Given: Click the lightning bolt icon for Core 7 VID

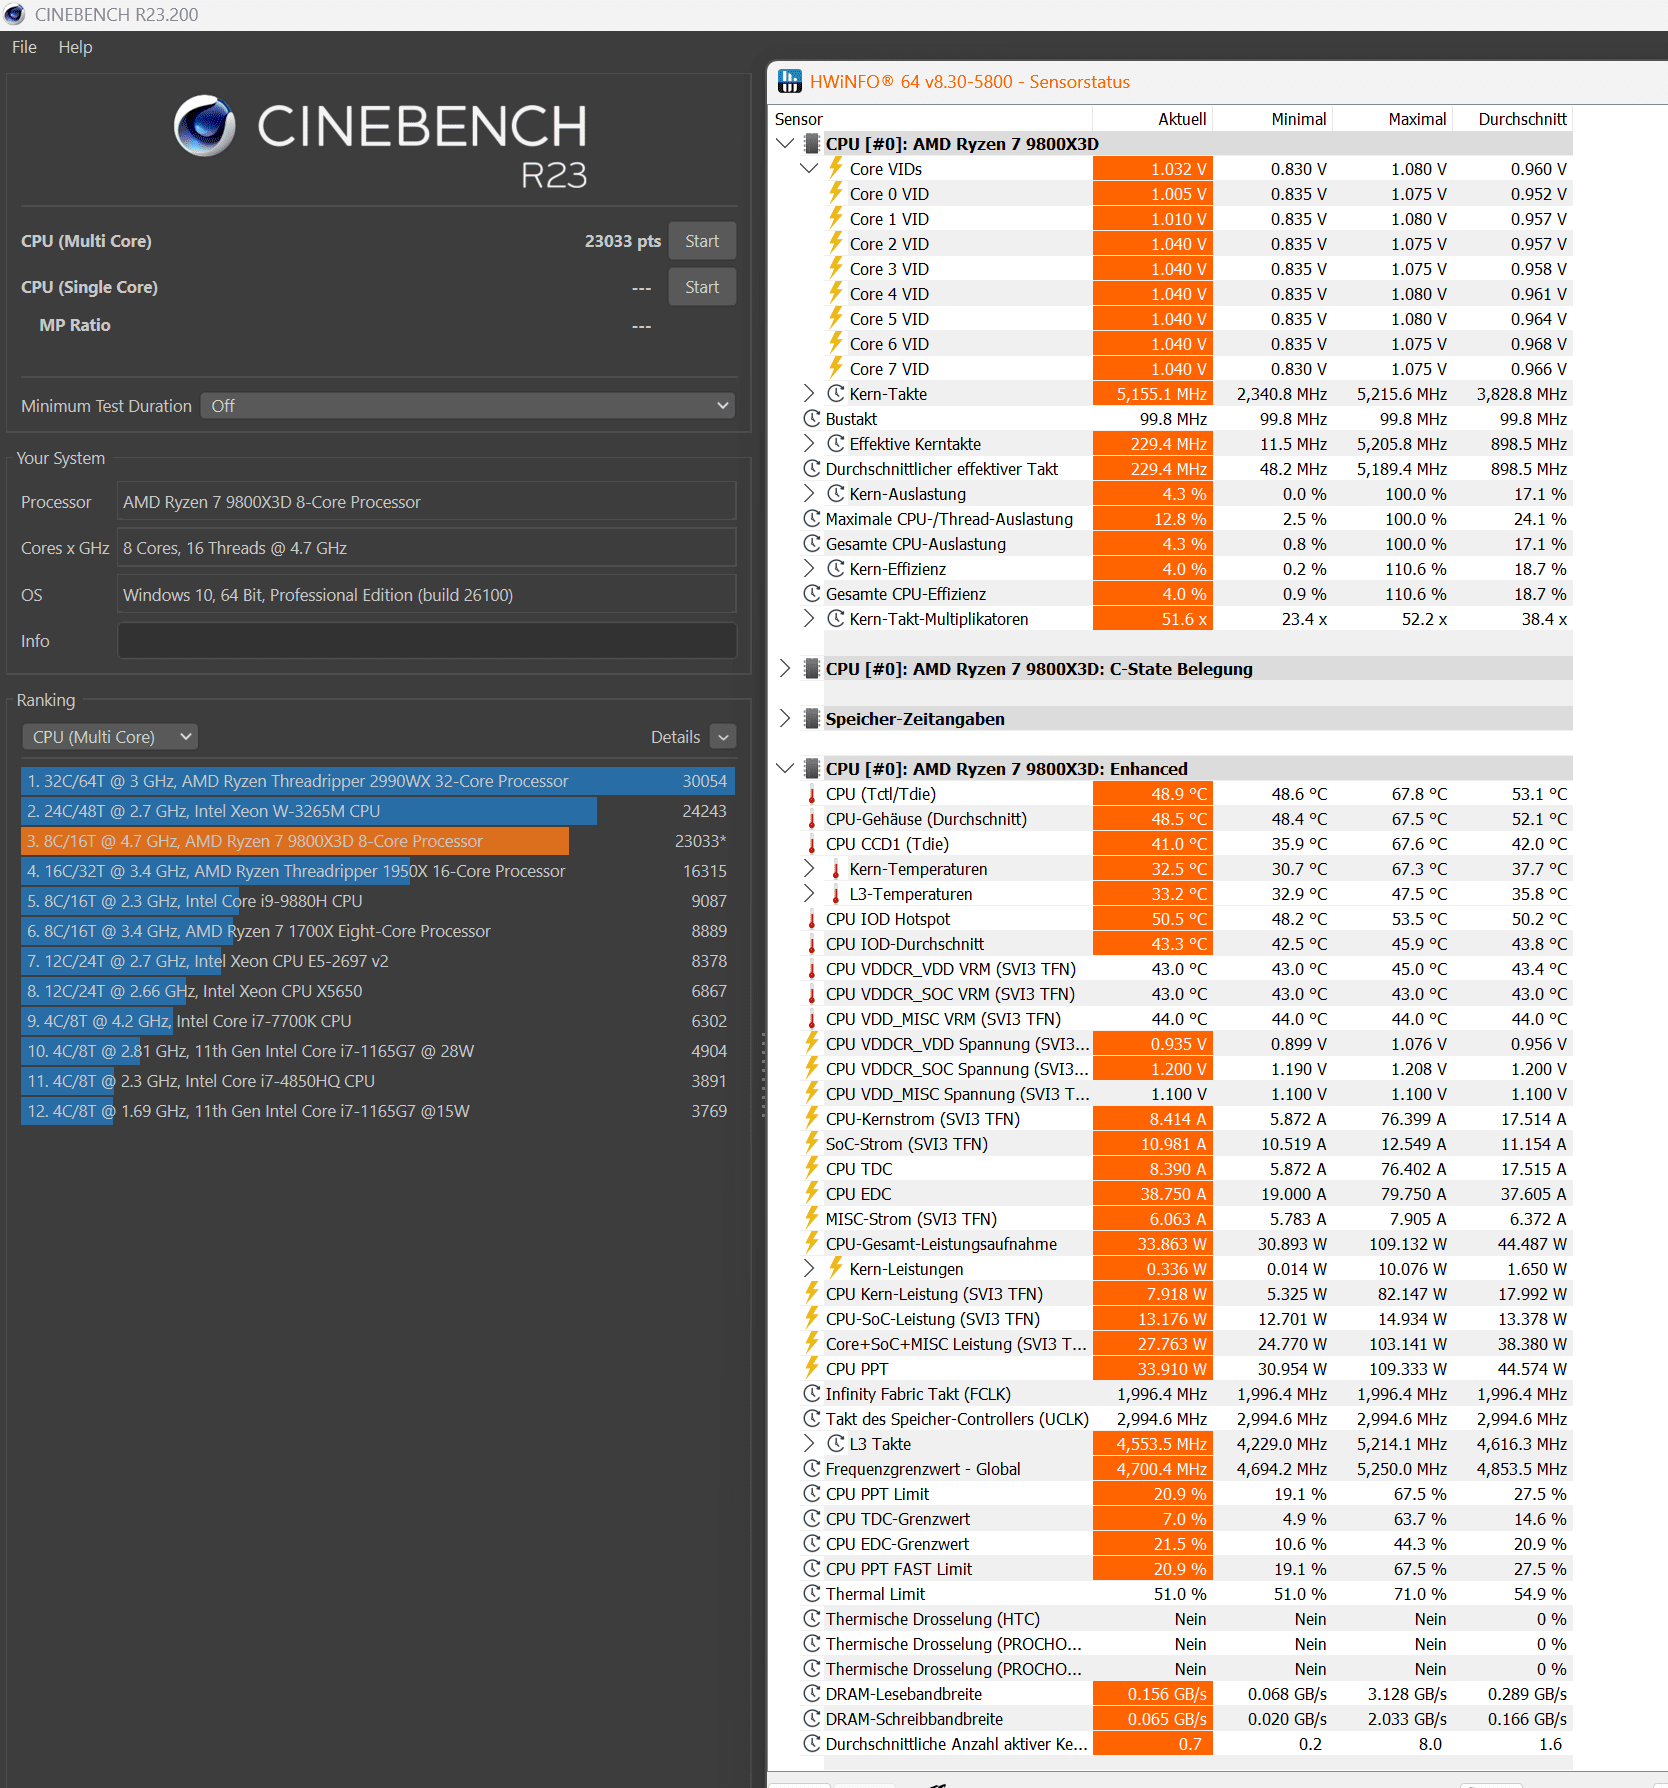Looking at the screenshot, I should (836, 368).
